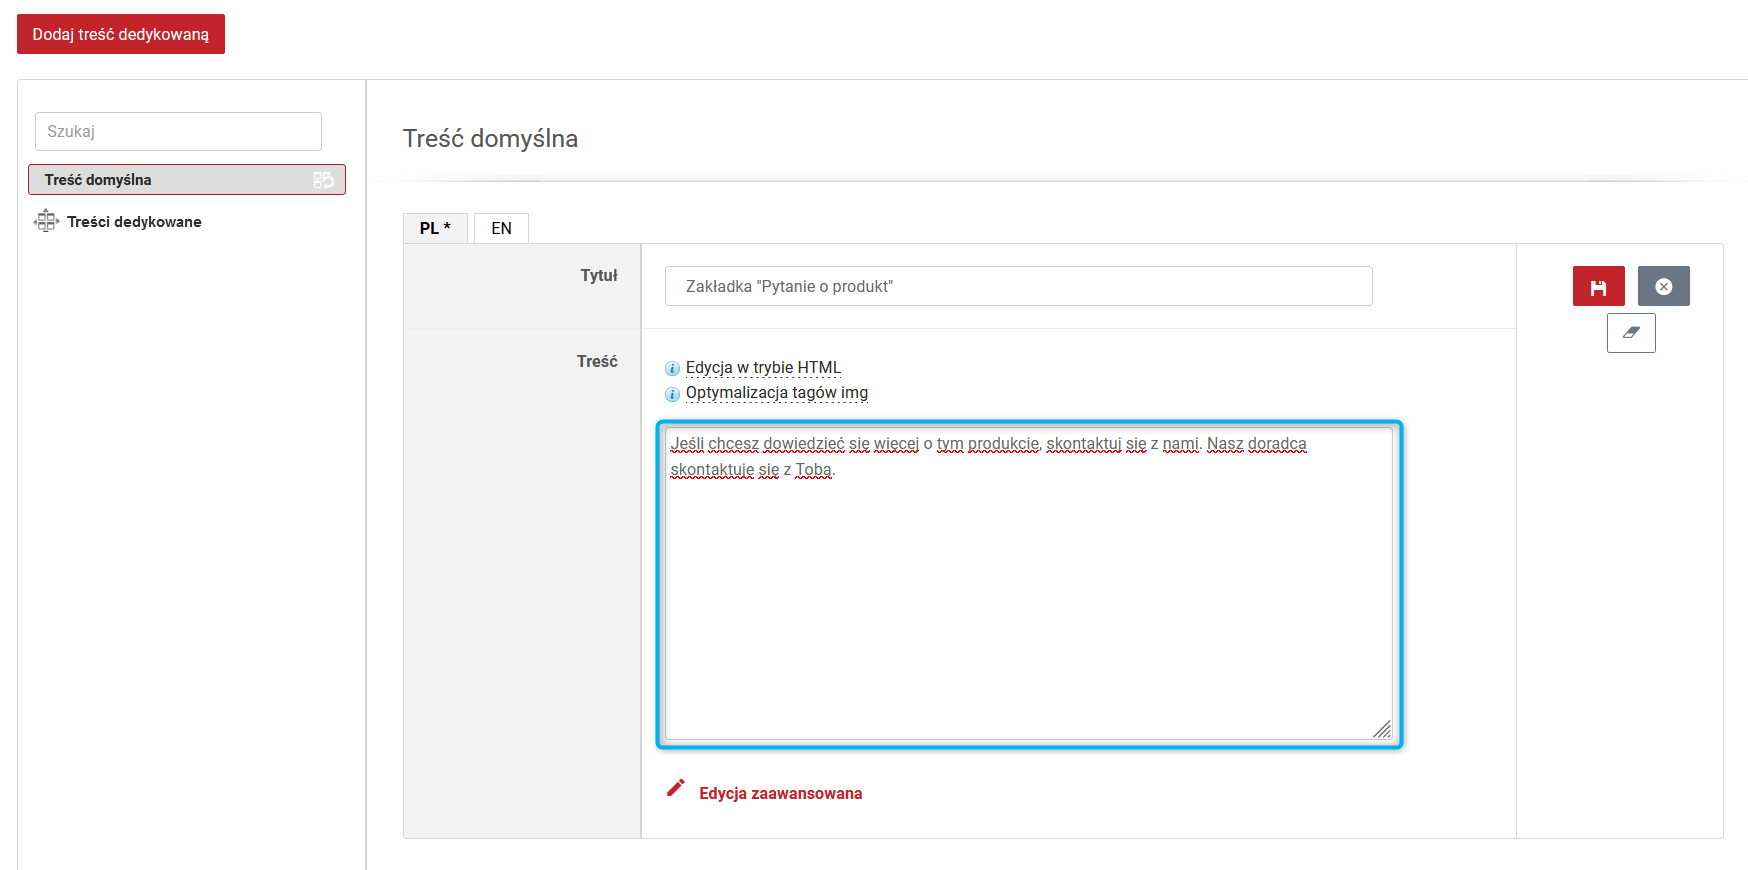Viewport: 1748px width, 870px height.
Task: Click info icon next to Optymalizacja tagów img
Action: point(673,394)
